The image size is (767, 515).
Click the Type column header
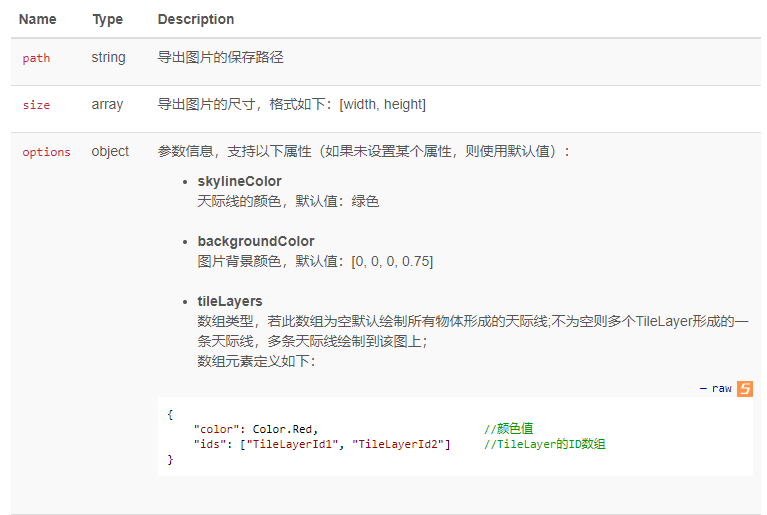pyautogui.click(x=108, y=19)
